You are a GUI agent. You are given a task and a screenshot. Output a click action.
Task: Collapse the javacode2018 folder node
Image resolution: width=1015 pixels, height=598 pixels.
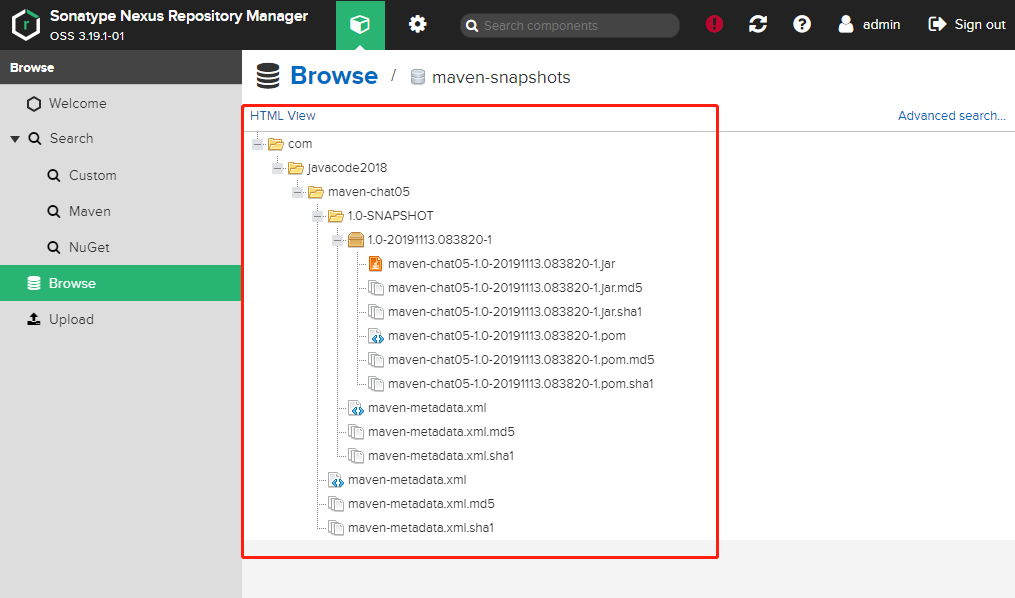pos(278,168)
